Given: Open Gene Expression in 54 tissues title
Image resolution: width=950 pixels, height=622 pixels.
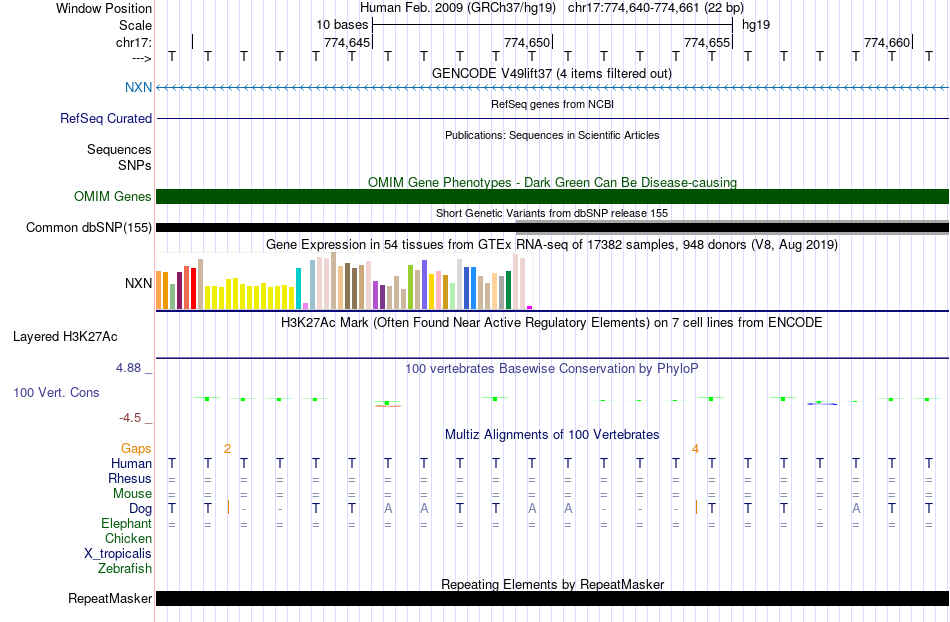Looking at the screenshot, I should [x=552, y=244].
